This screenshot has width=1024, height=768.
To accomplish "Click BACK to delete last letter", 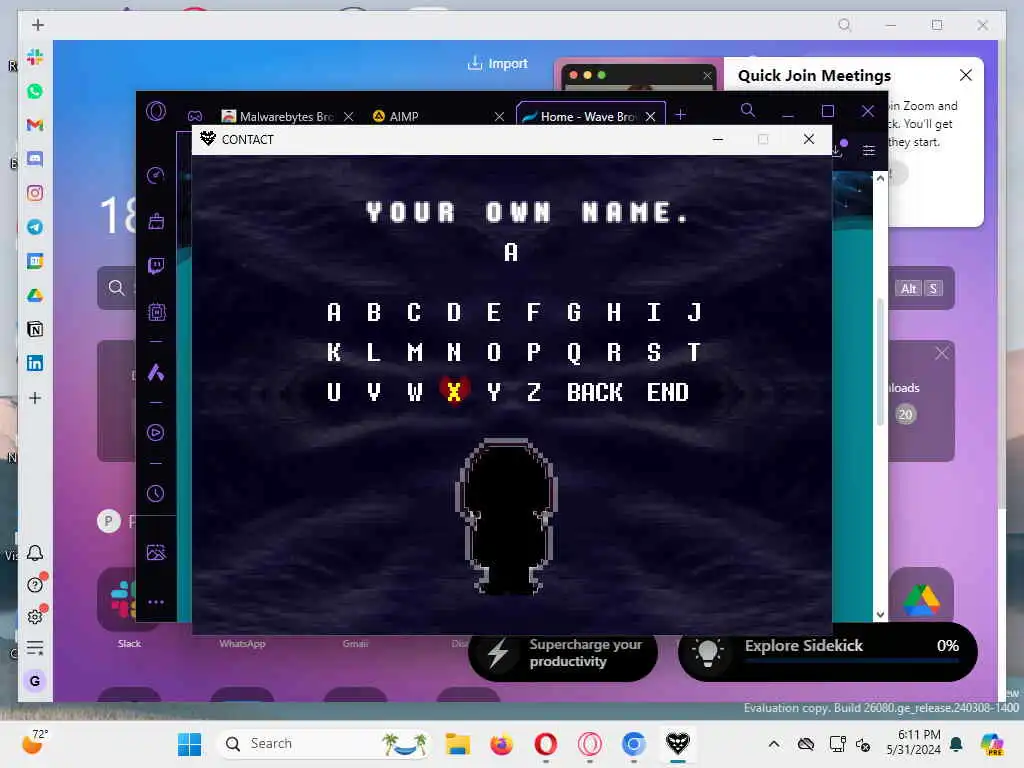I will click(594, 392).
